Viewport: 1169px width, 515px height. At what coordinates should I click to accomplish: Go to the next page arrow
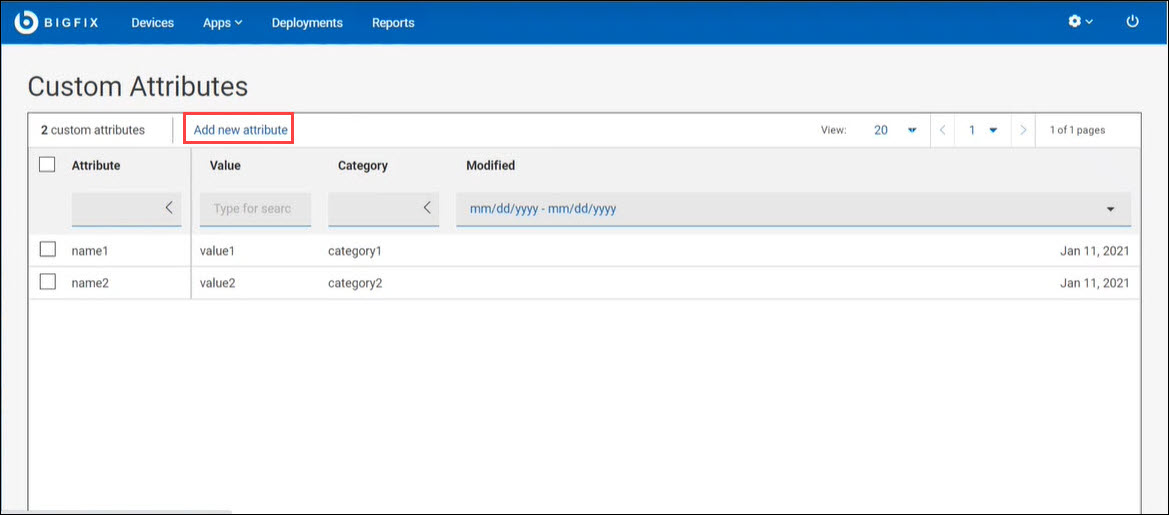tap(1022, 130)
